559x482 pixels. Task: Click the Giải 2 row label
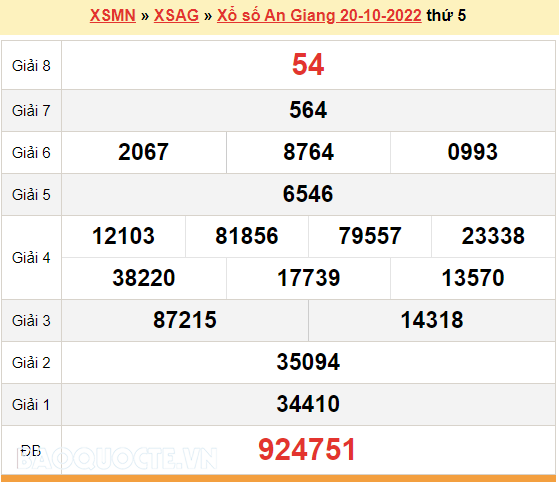coord(31,363)
